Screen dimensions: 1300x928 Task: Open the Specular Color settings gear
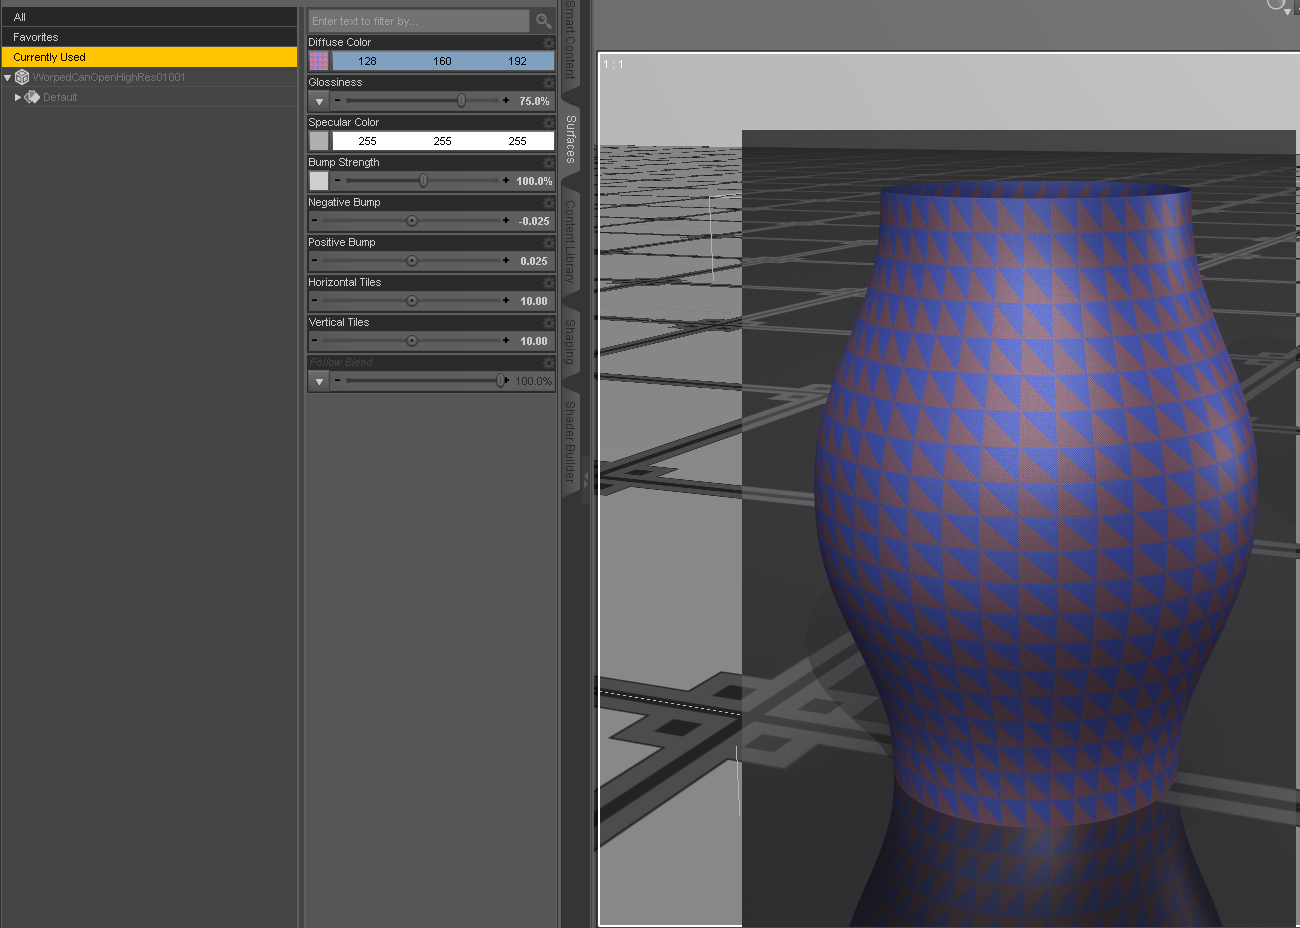pos(548,123)
